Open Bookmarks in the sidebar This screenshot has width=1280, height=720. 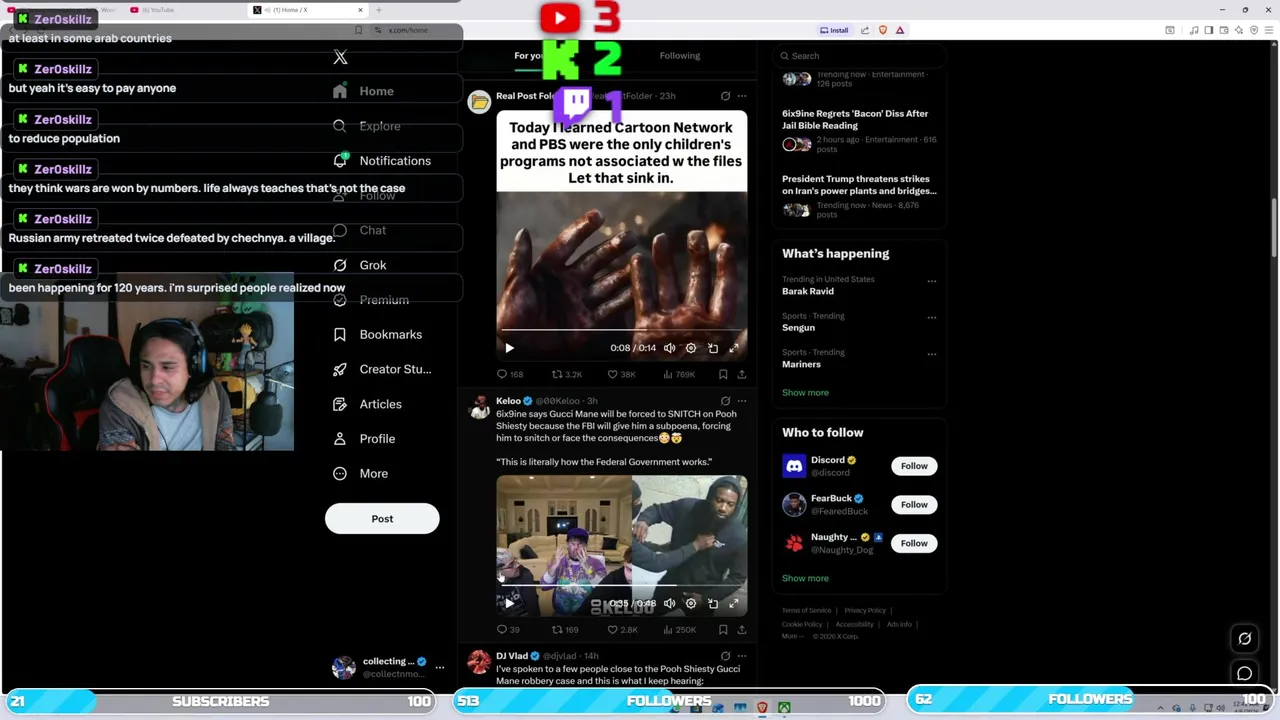tap(377, 334)
